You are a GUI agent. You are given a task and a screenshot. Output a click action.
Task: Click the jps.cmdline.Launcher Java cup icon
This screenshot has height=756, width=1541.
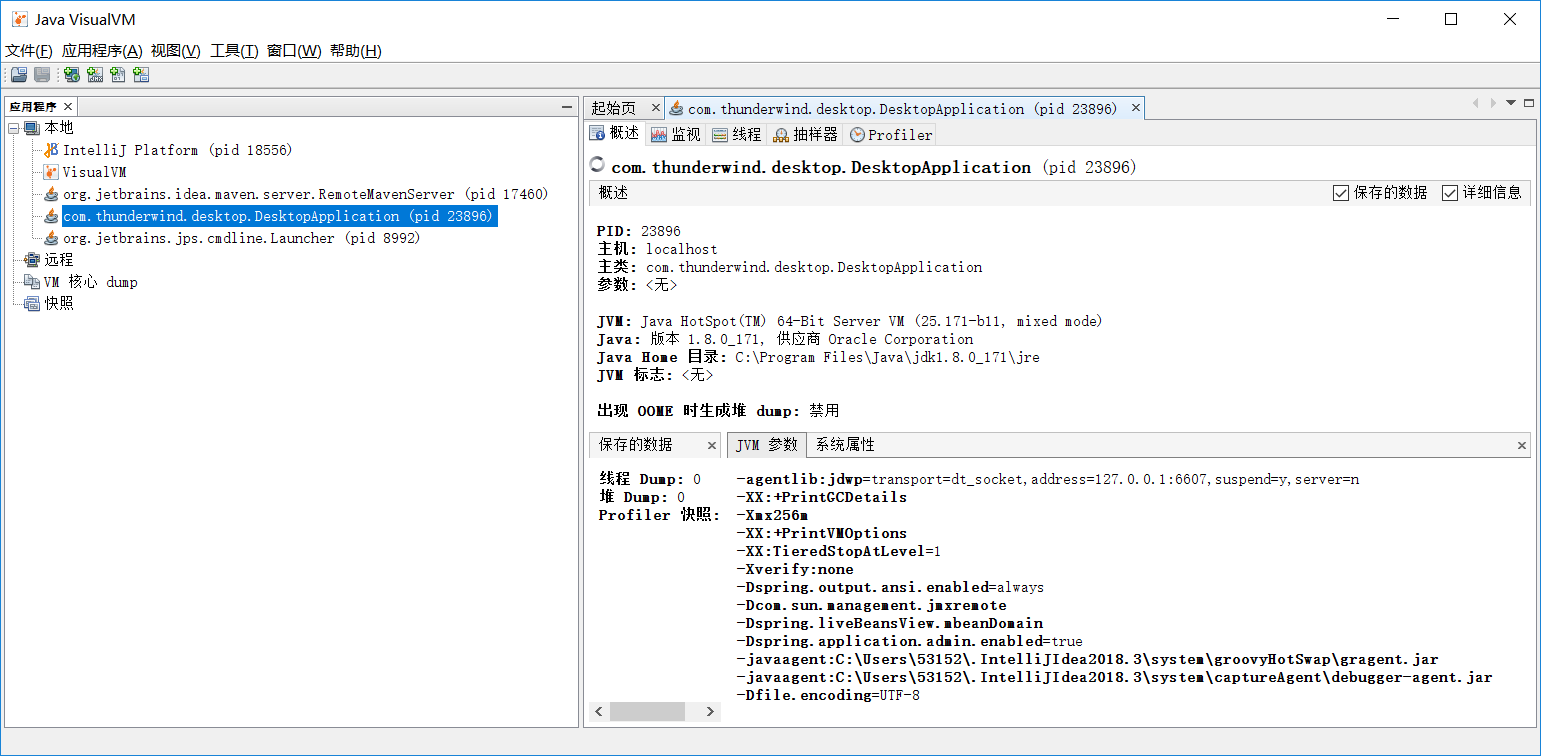click(52, 238)
